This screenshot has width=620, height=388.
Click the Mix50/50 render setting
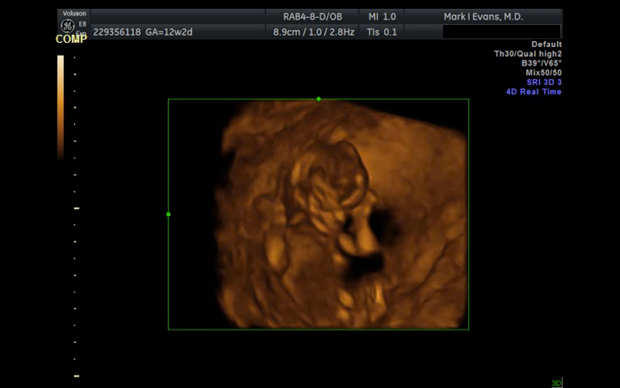[x=544, y=73]
